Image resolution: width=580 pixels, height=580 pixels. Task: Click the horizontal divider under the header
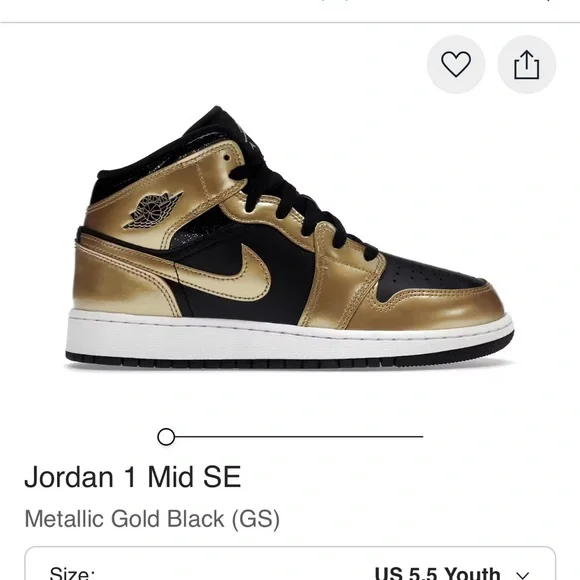click(290, 23)
